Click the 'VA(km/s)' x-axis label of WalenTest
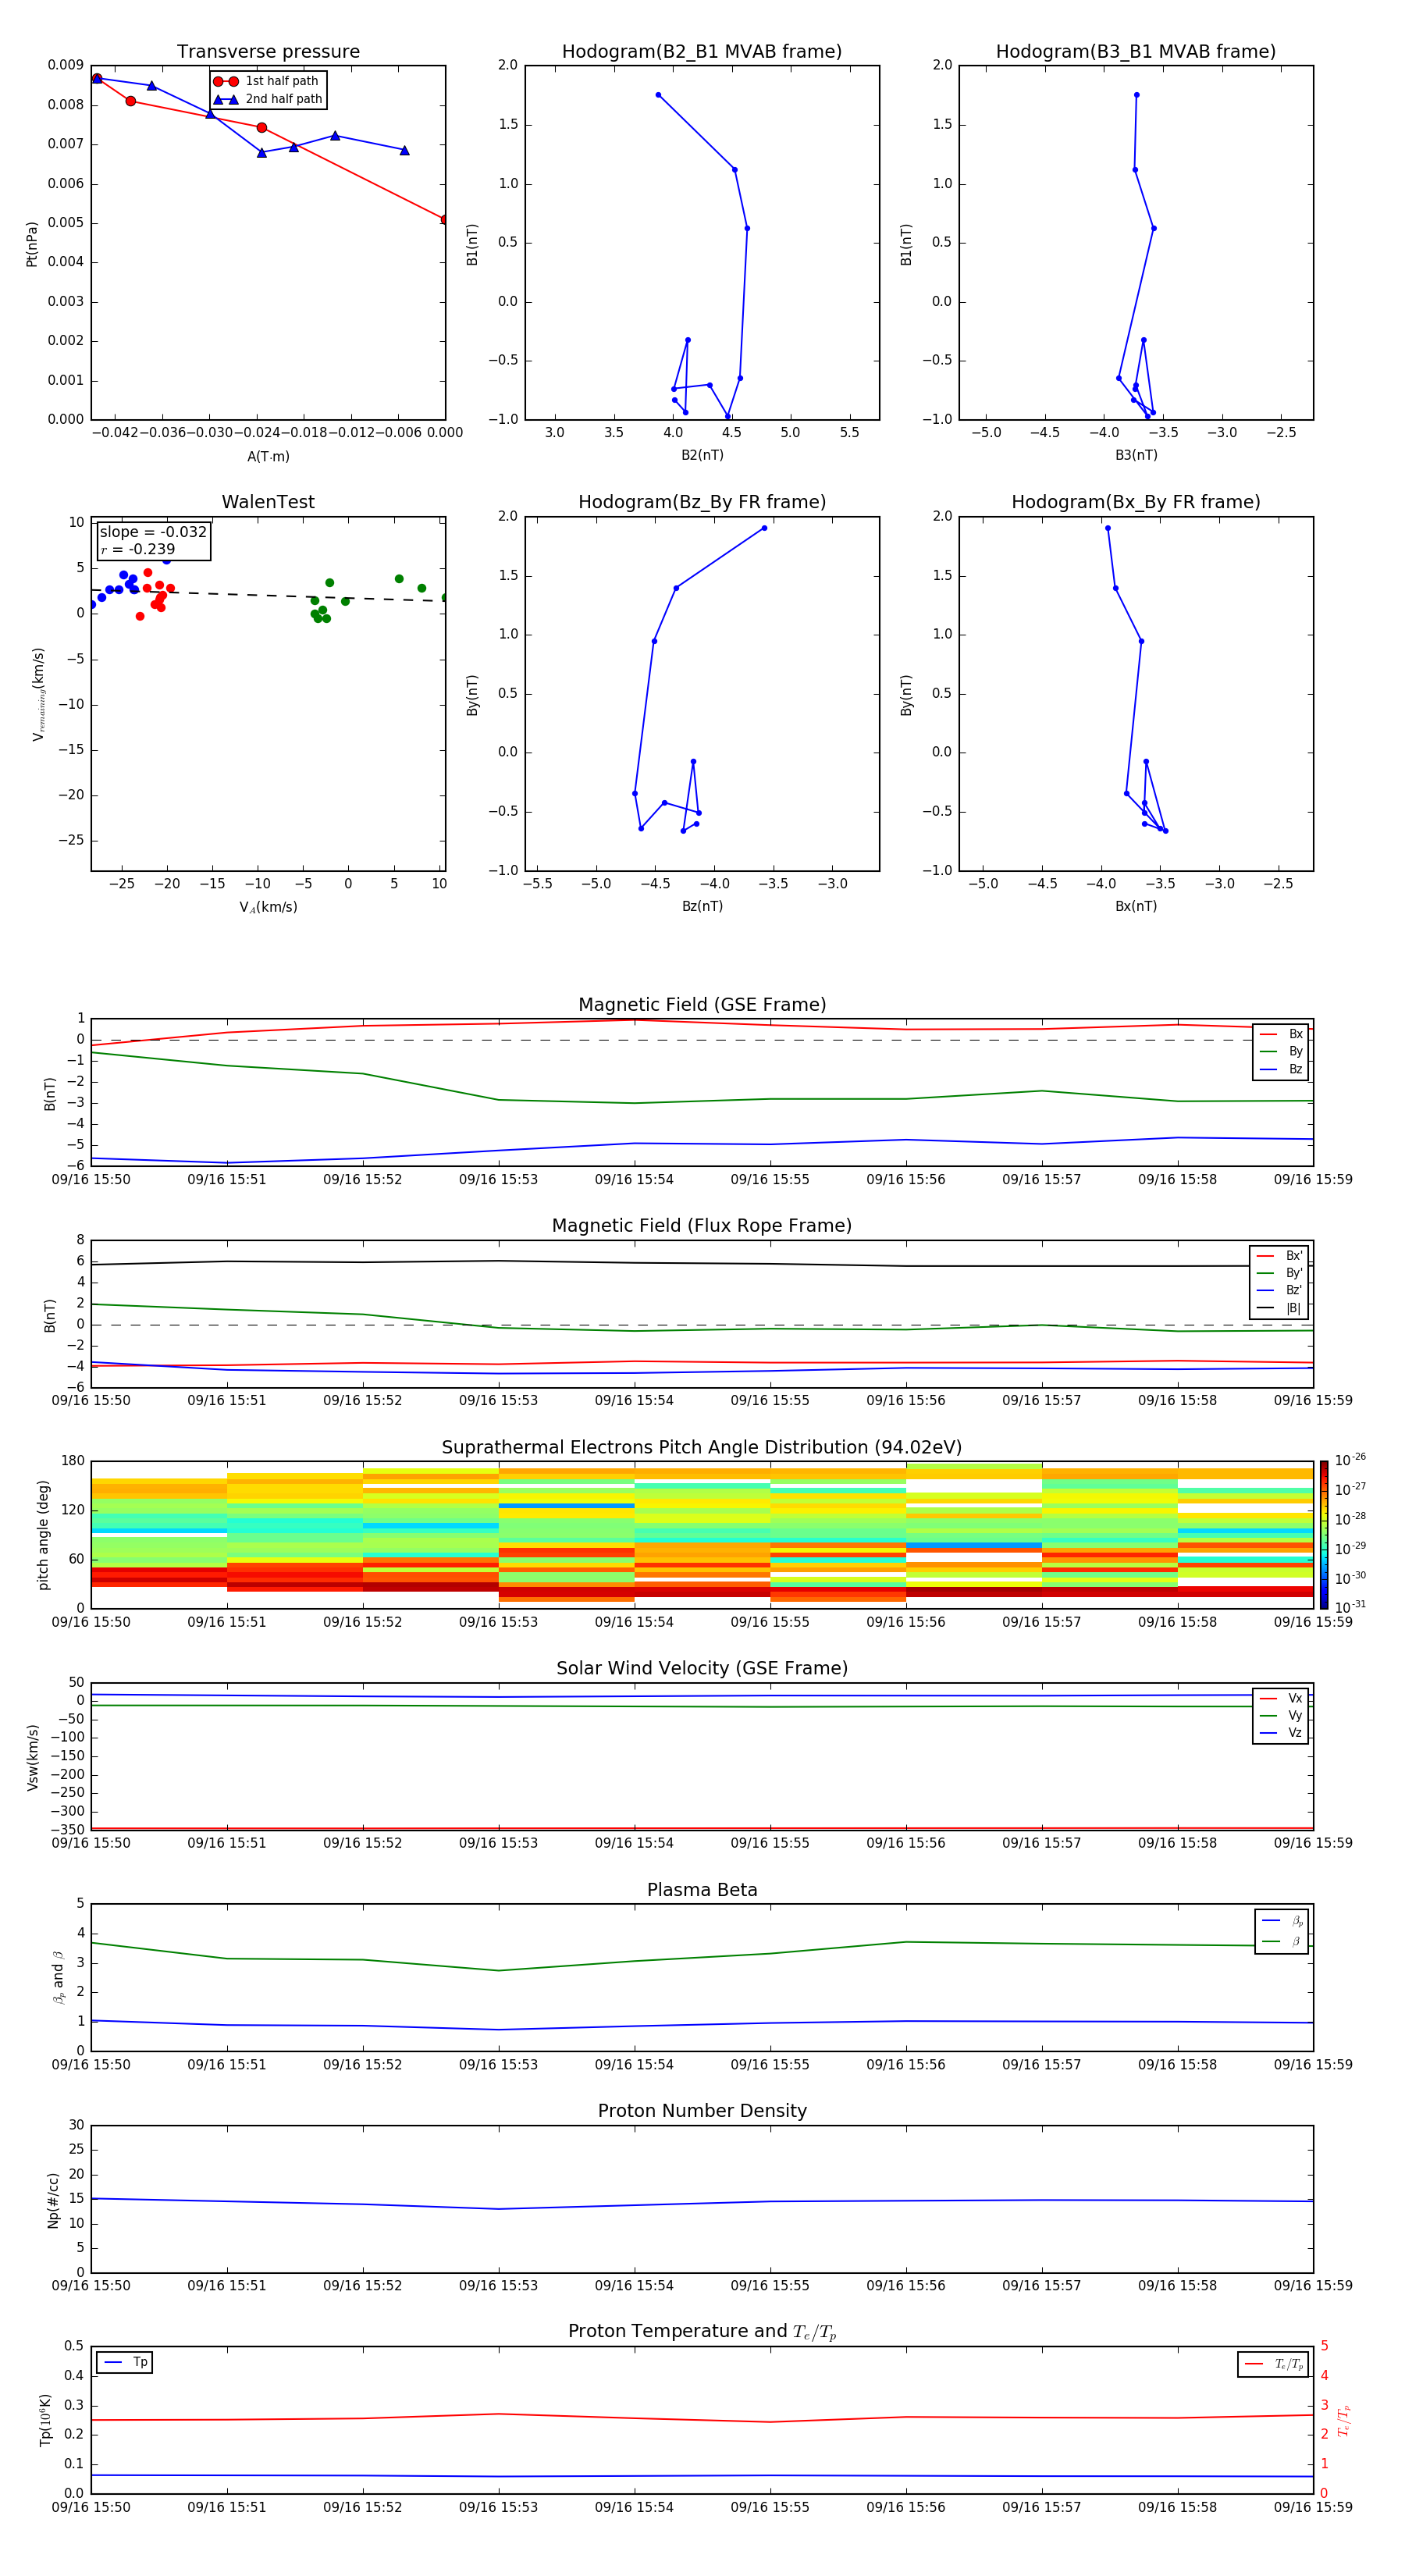This screenshot has height=2576, width=1405. 268,907
